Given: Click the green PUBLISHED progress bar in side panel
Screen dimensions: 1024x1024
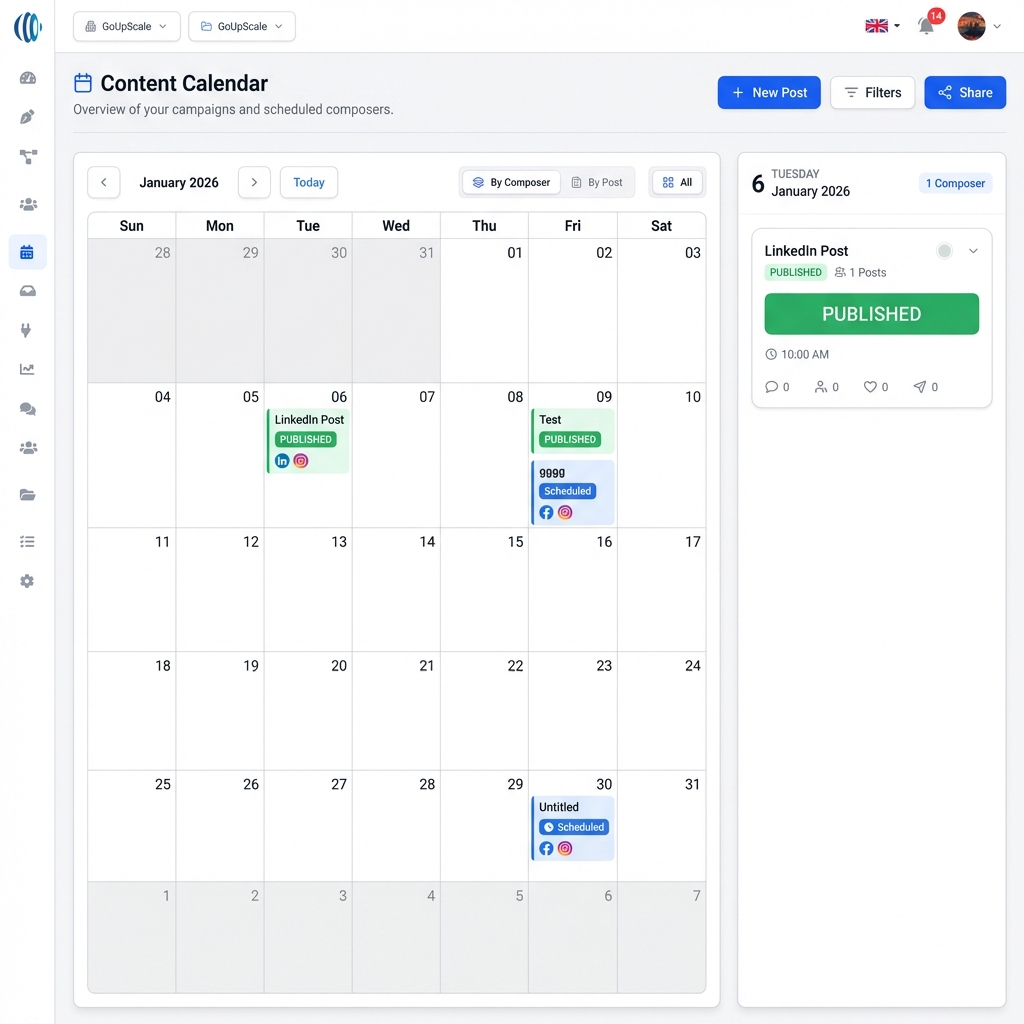Looking at the screenshot, I should [871, 313].
